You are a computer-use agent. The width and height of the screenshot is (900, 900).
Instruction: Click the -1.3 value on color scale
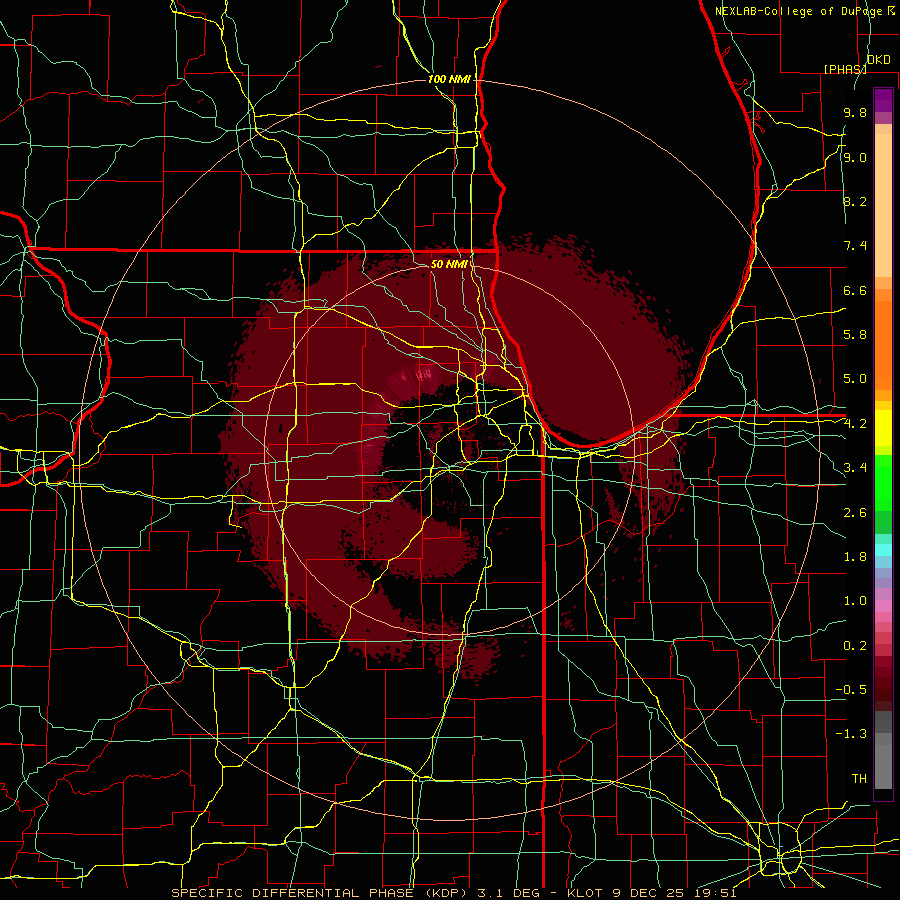coord(851,734)
